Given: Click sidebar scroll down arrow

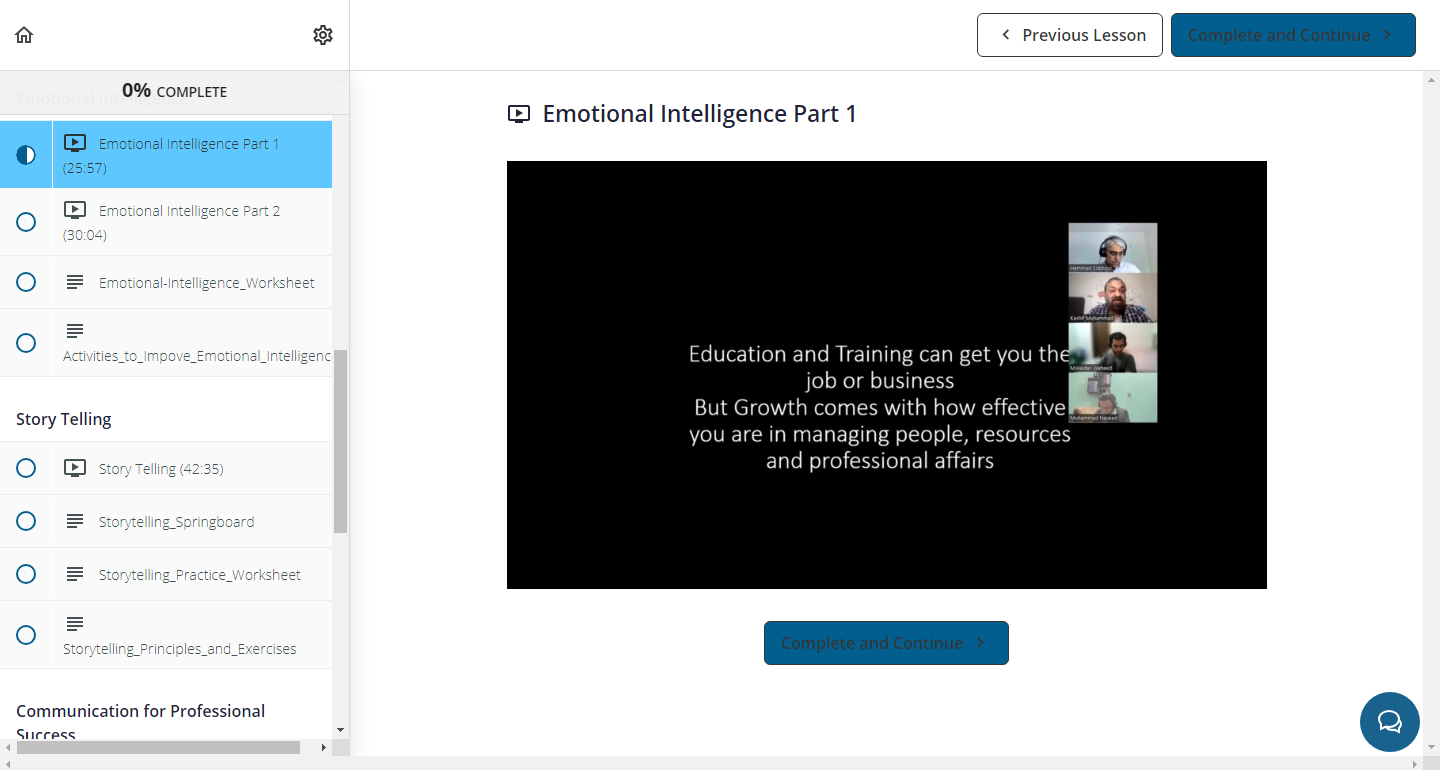Looking at the screenshot, I should pyautogui.click(x=341, y=730).
